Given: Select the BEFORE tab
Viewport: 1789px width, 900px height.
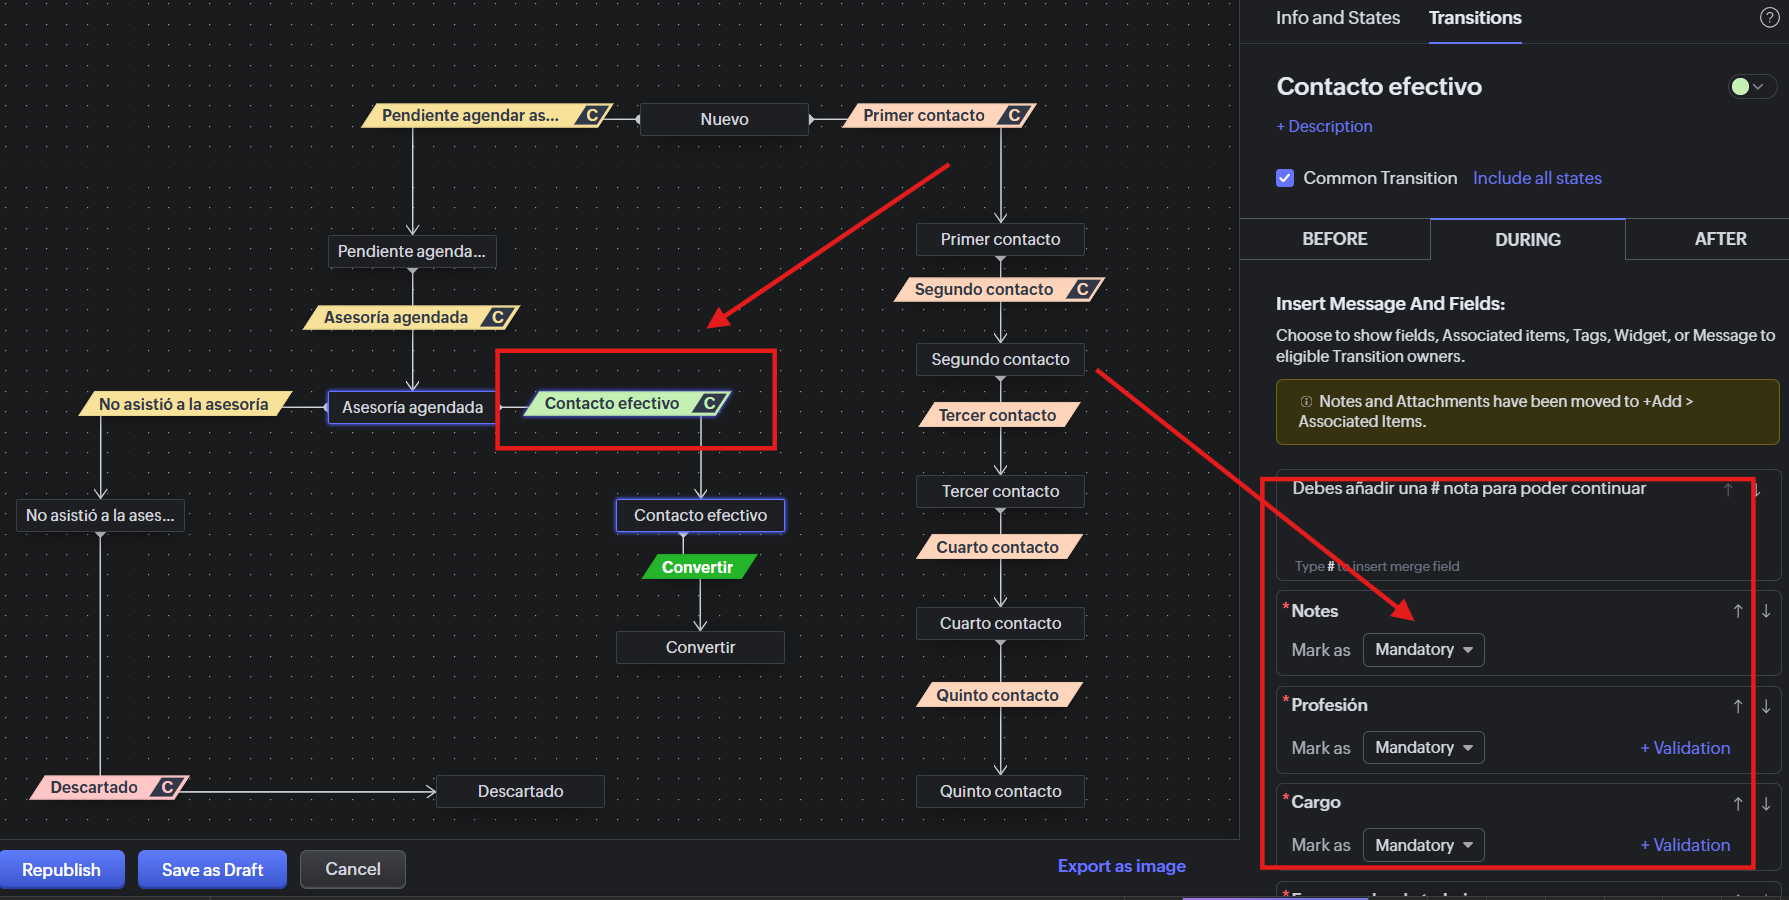Looking at the screenshot, I should coord(1334,239).
